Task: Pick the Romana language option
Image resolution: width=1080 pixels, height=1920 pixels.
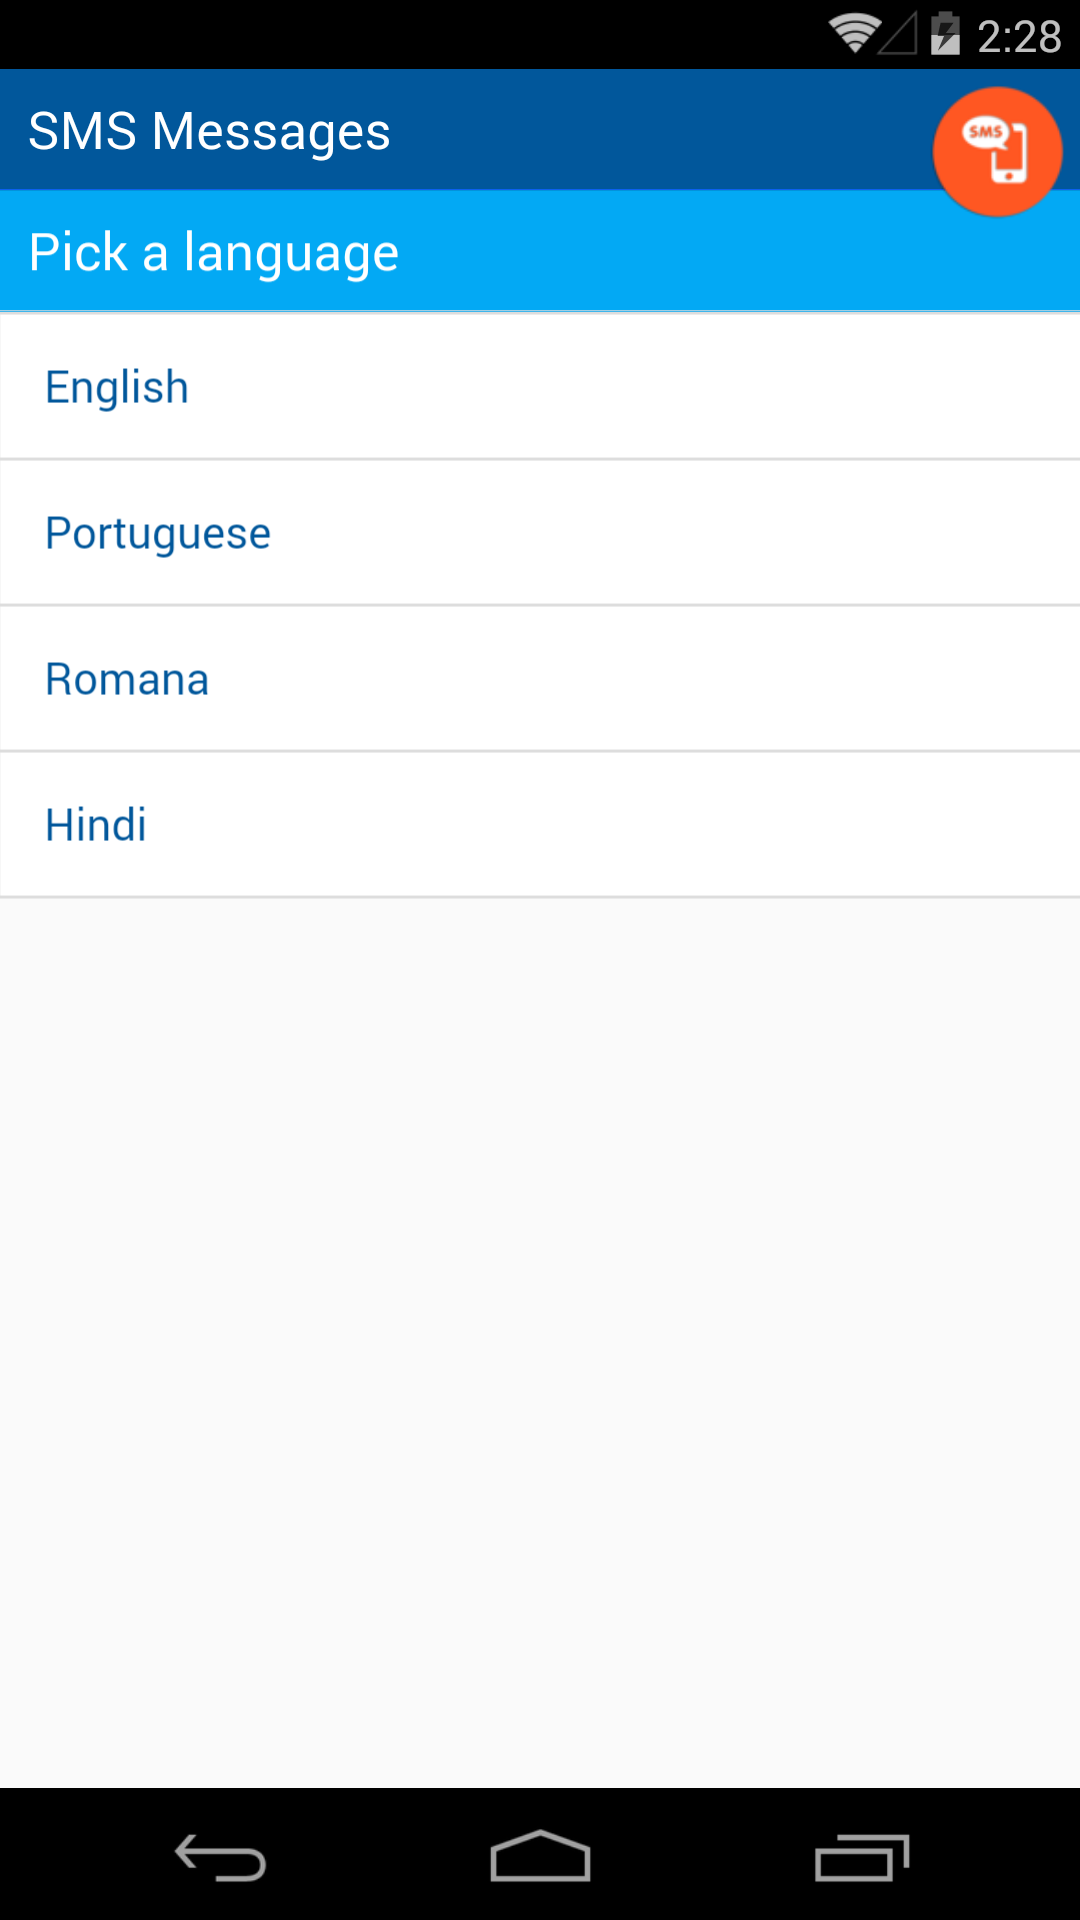Action: pyautogui.click(x=127, y=679)
